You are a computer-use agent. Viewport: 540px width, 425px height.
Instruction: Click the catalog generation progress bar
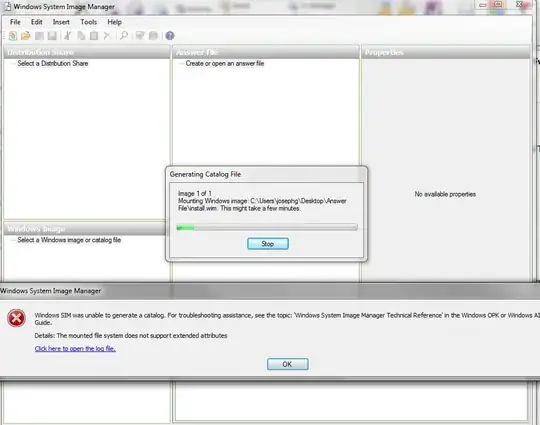point(267,227)
